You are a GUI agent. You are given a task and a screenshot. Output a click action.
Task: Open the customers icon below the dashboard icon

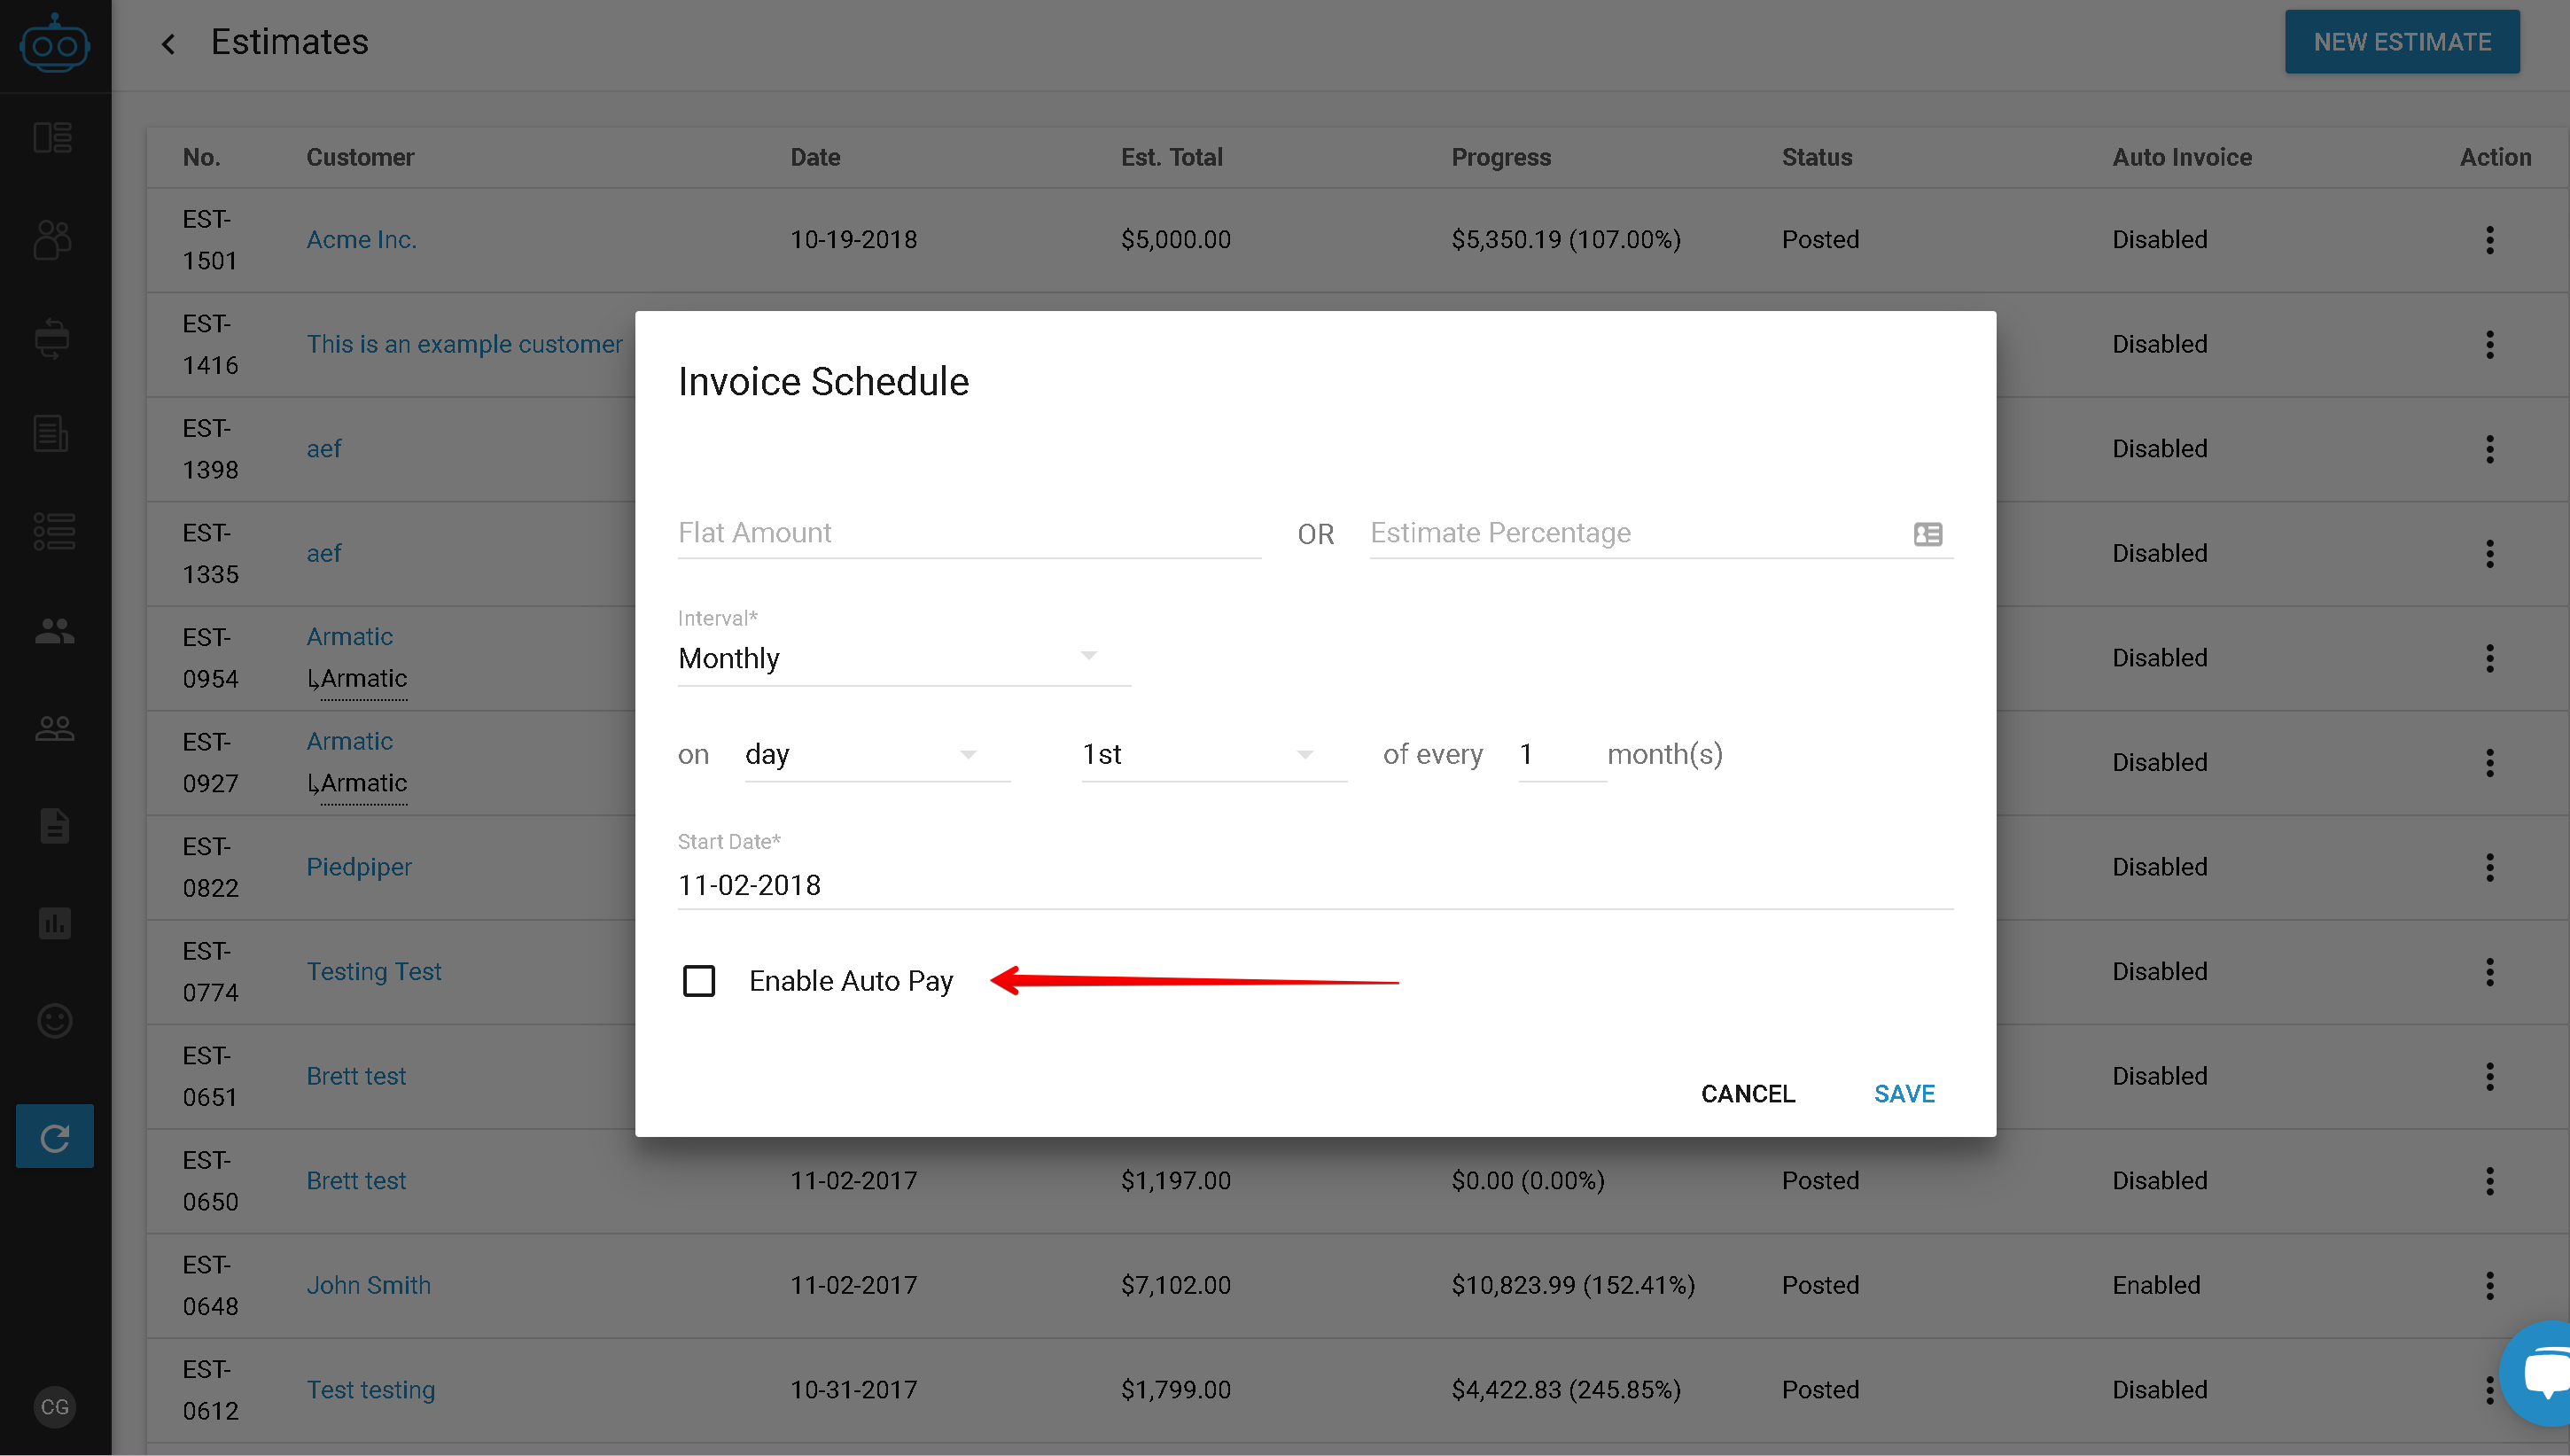click(53, 240)
